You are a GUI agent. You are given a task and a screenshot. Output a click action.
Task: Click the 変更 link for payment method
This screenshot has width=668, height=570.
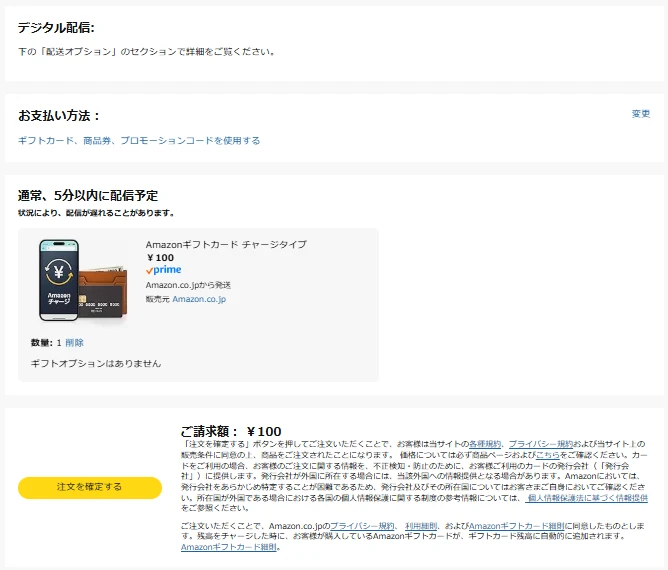[641, 114]
